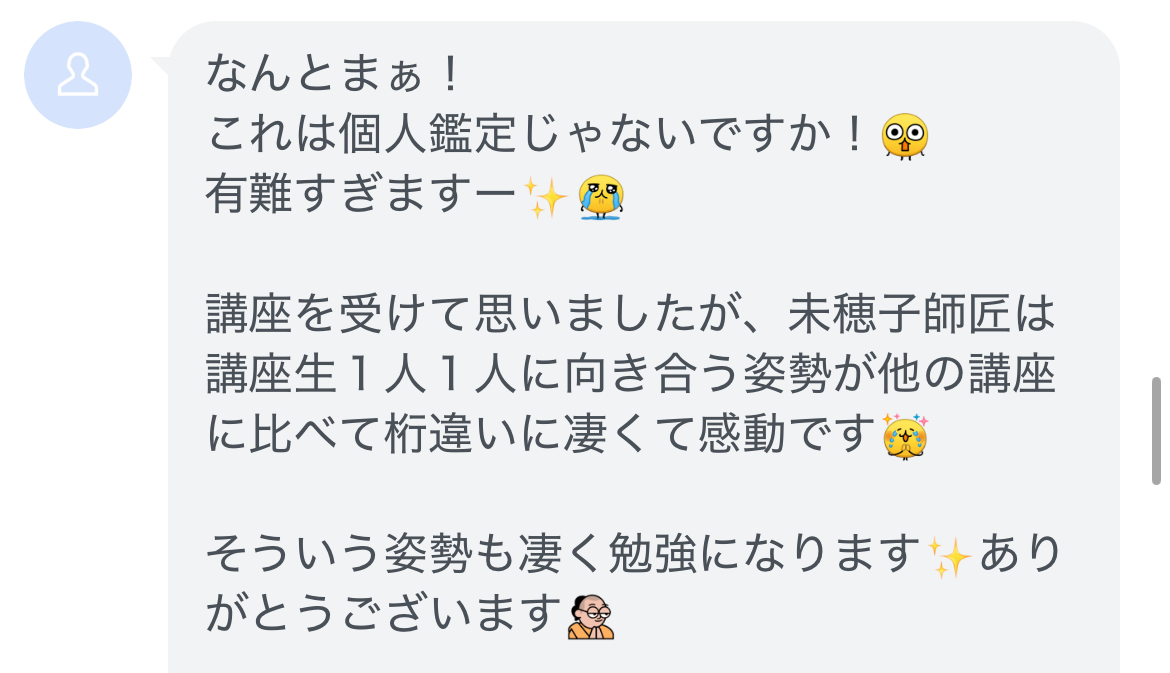Screen dimensions: 1170x673
Task: Click the speech bubble tail near avatar
Action: pyautogui.click(x=161, y=66)
